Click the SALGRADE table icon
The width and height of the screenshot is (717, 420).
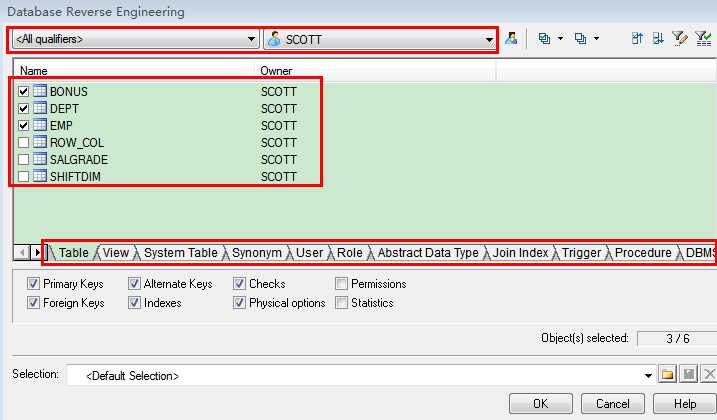tap(40, 159)
